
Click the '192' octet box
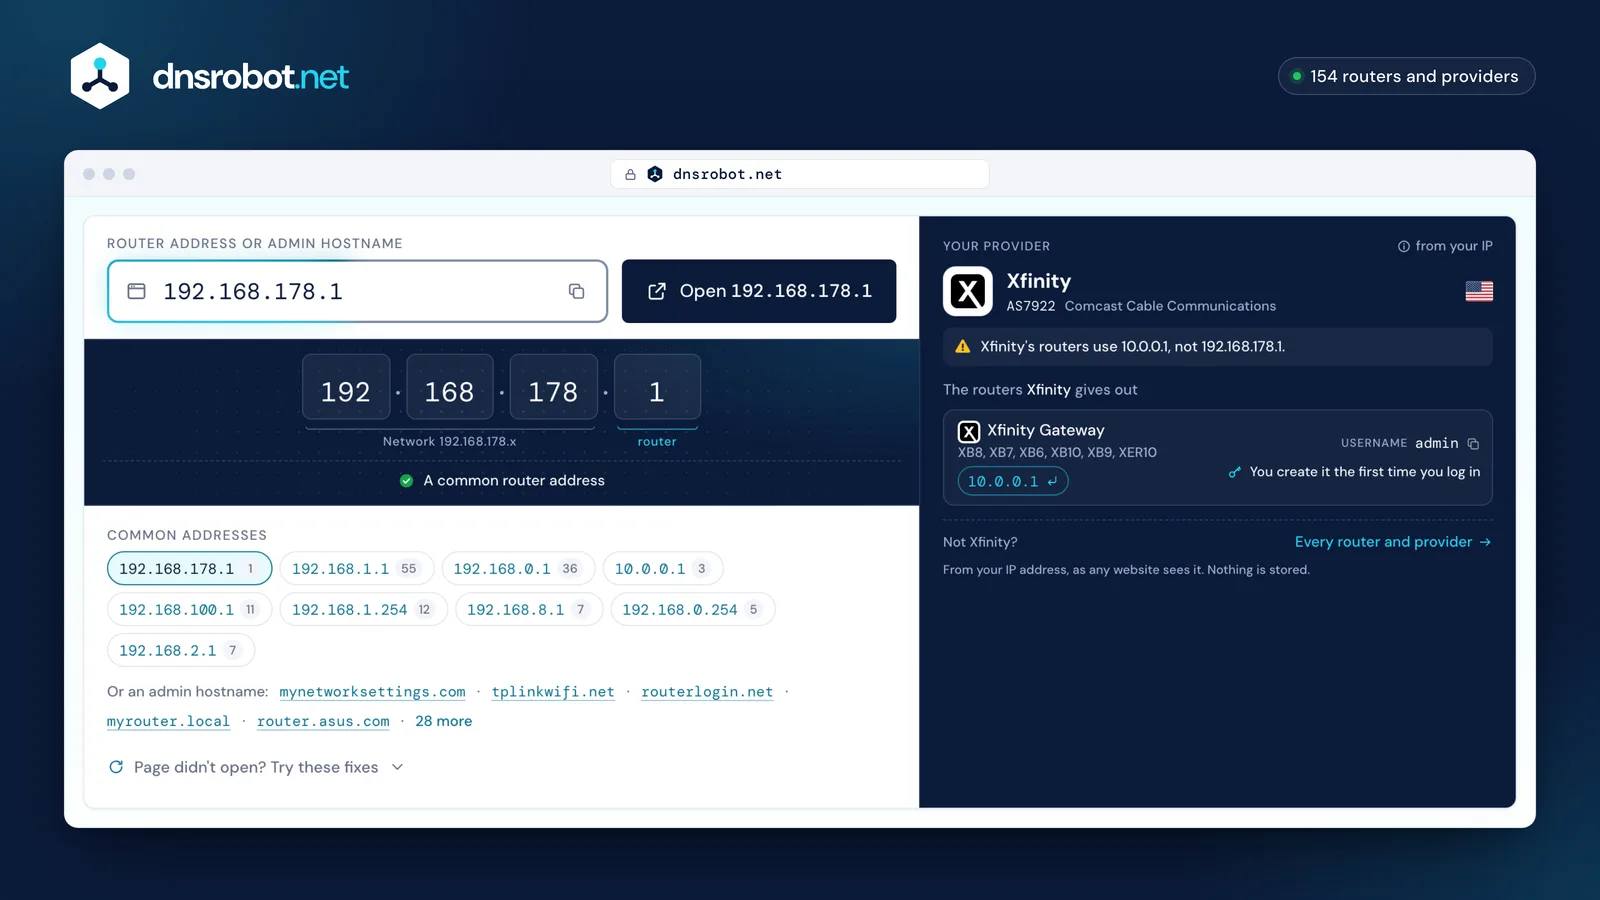click(346, 387)
